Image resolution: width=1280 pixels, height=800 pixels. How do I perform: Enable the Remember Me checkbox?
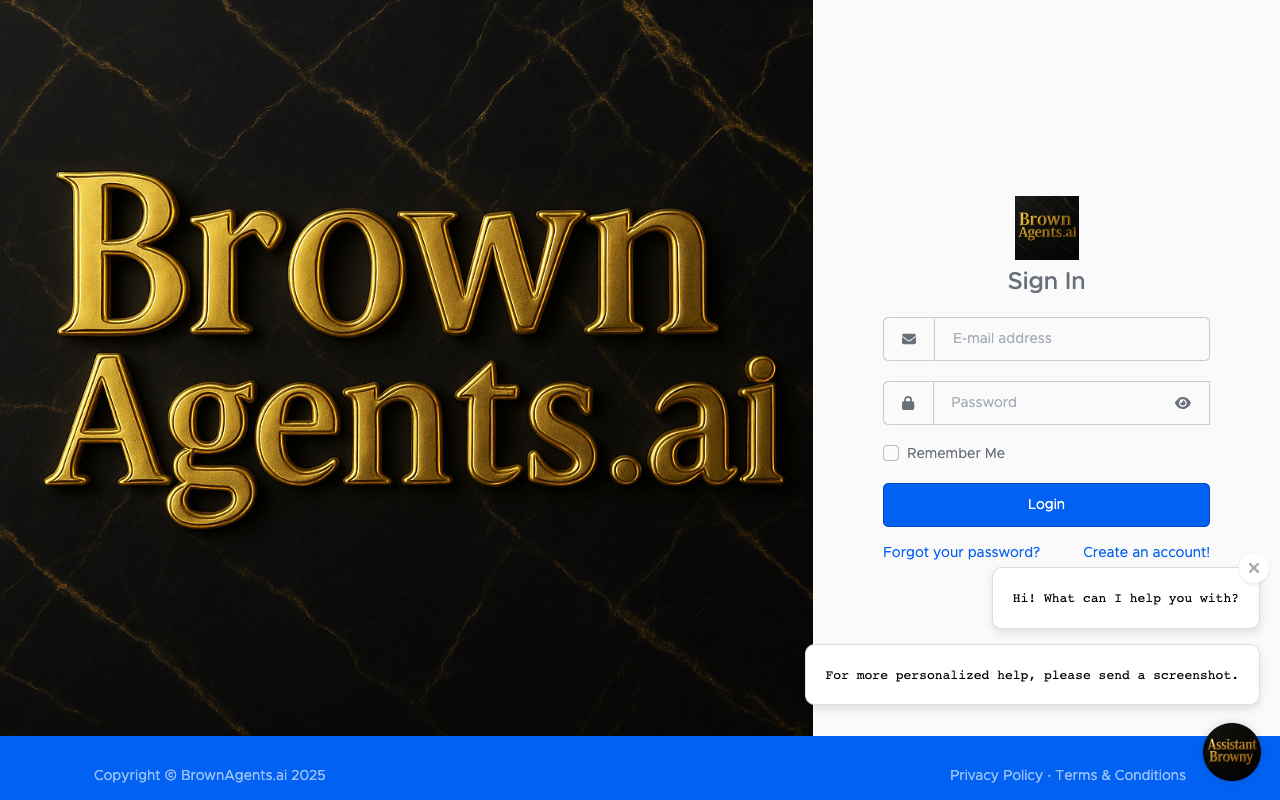pos(890,453)
